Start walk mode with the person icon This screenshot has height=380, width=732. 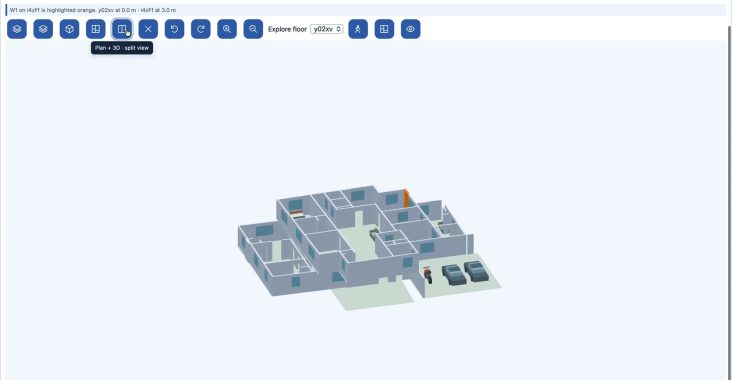point(358,29)
